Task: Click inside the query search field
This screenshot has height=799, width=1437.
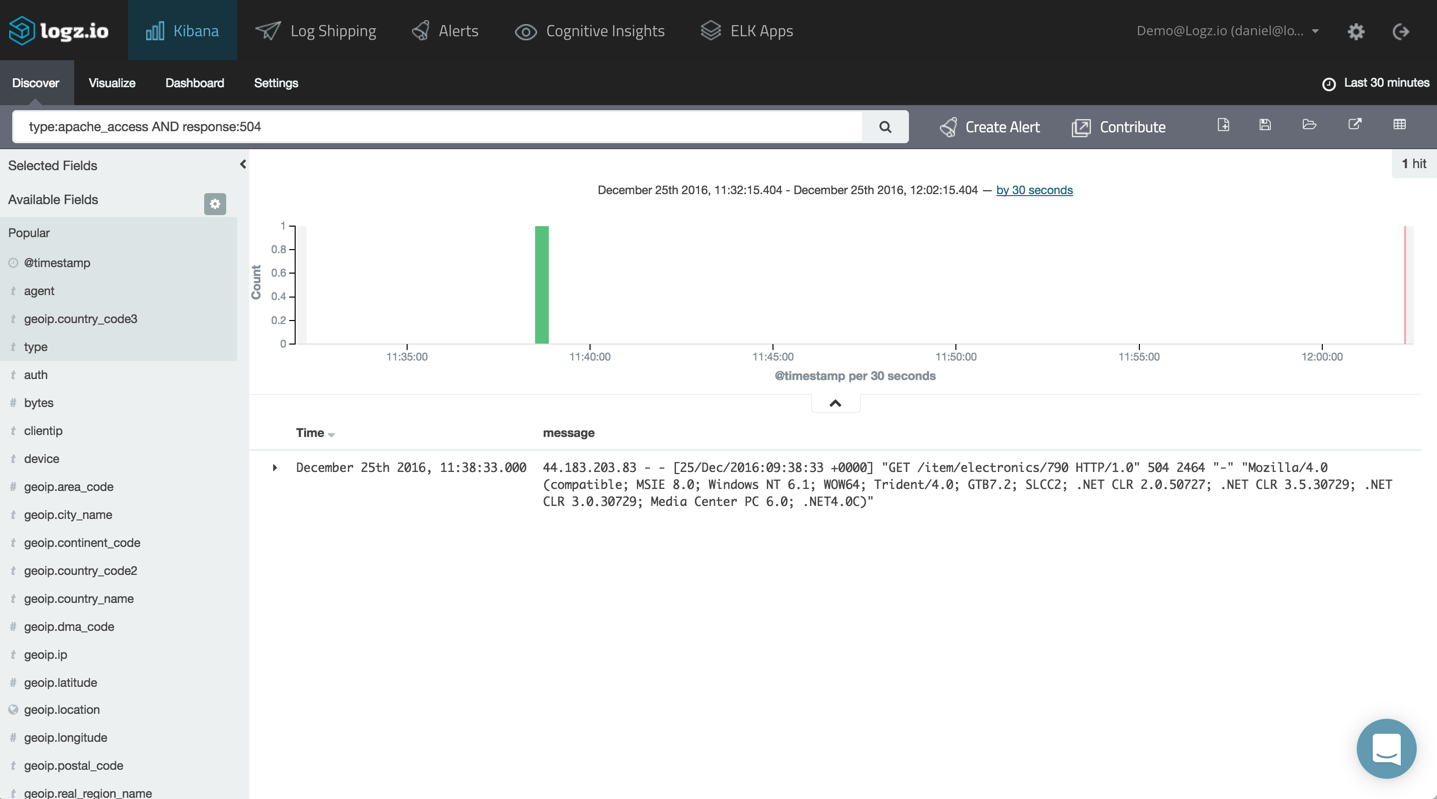Action: (x=437, y=127)
